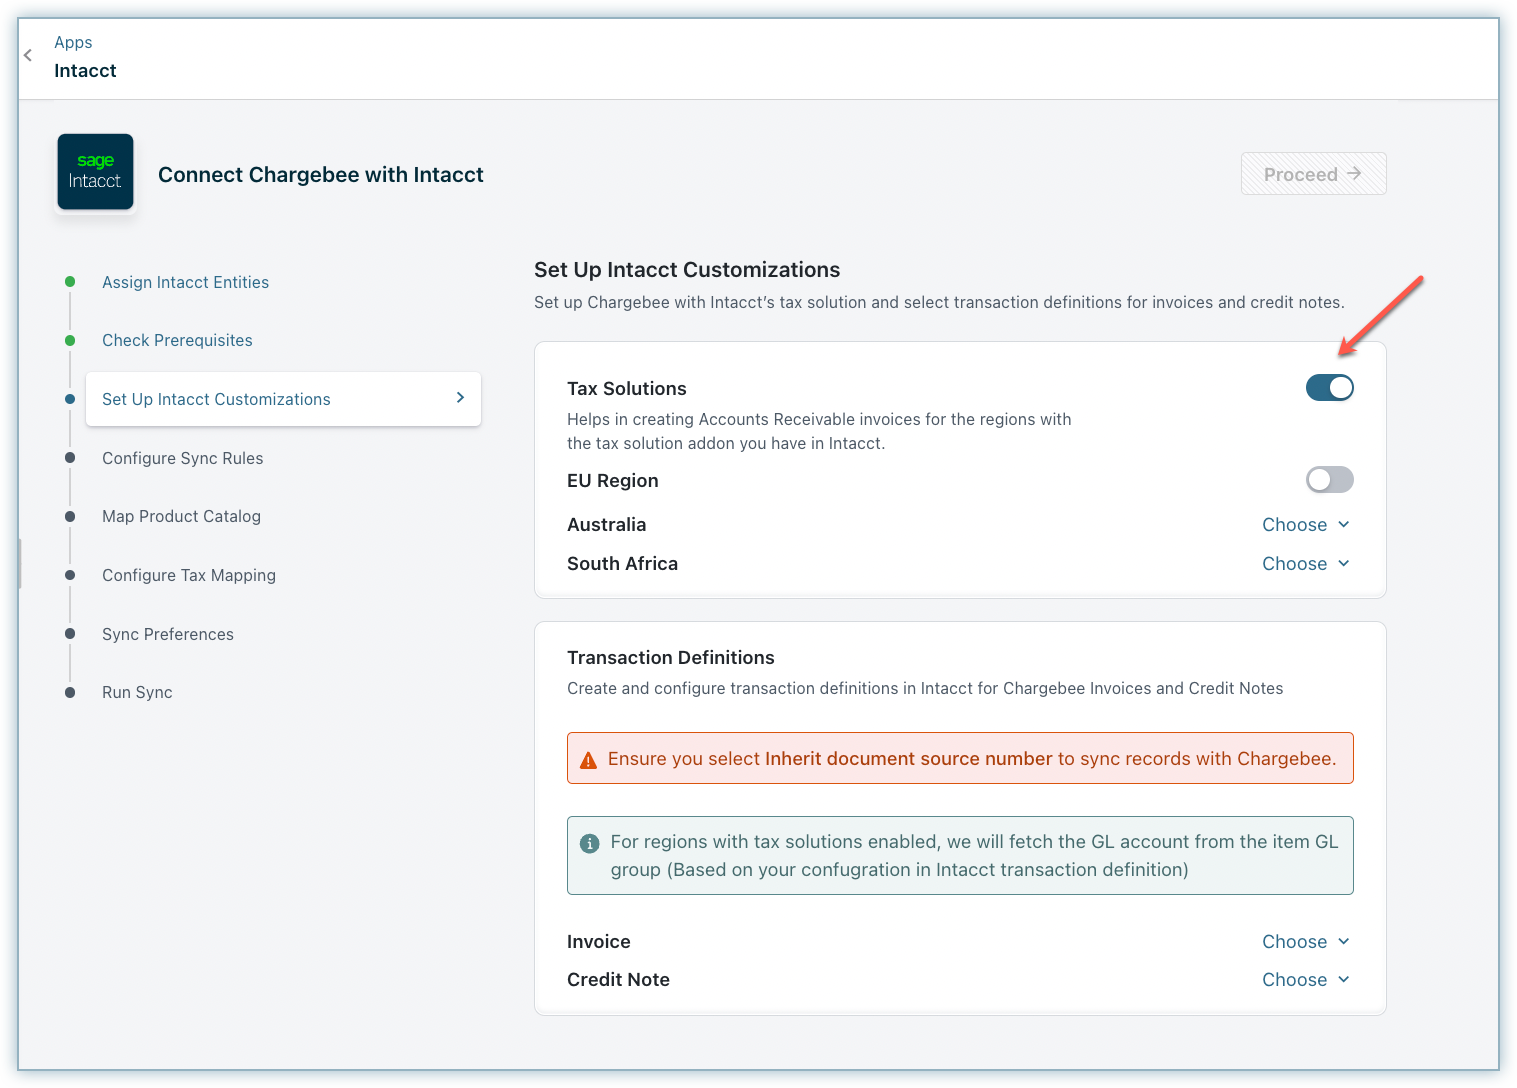Expand the South Africa Choose dropdown
The width and height of the screenshot is (1517, 1088).
pos(1305,564)
